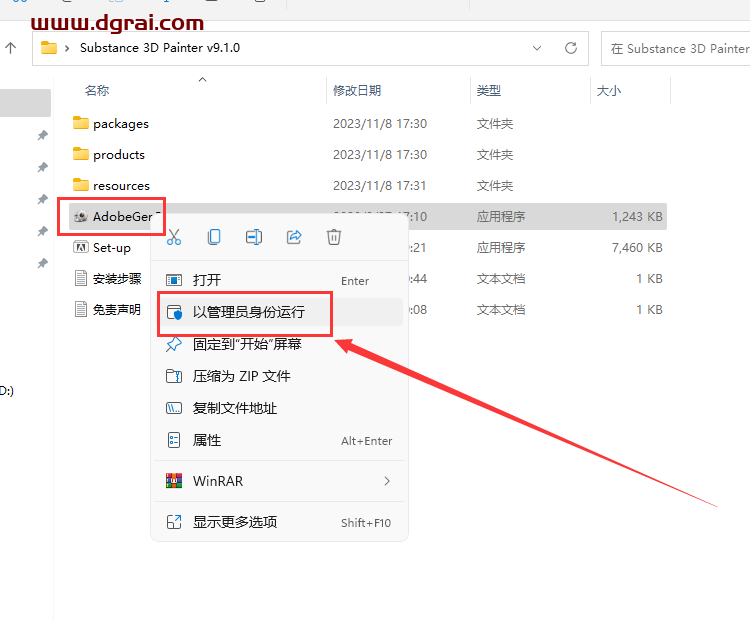Click the folder icon in address bar
750x621 pixels.
(x=49, y=48)
